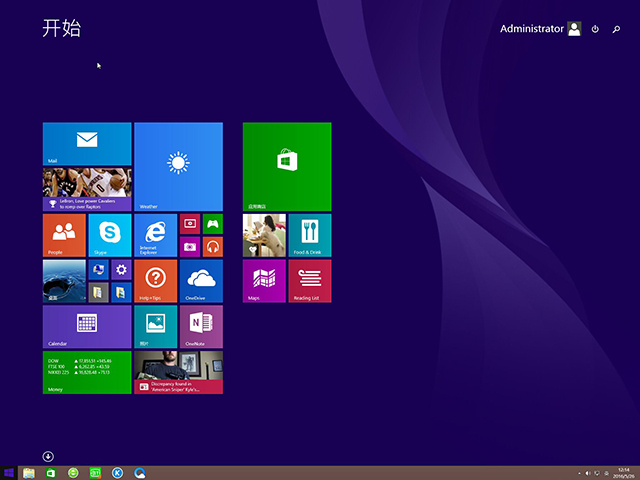Open the small orange Music headphones tile
This screenshot has width=640, height=480.
213,247
